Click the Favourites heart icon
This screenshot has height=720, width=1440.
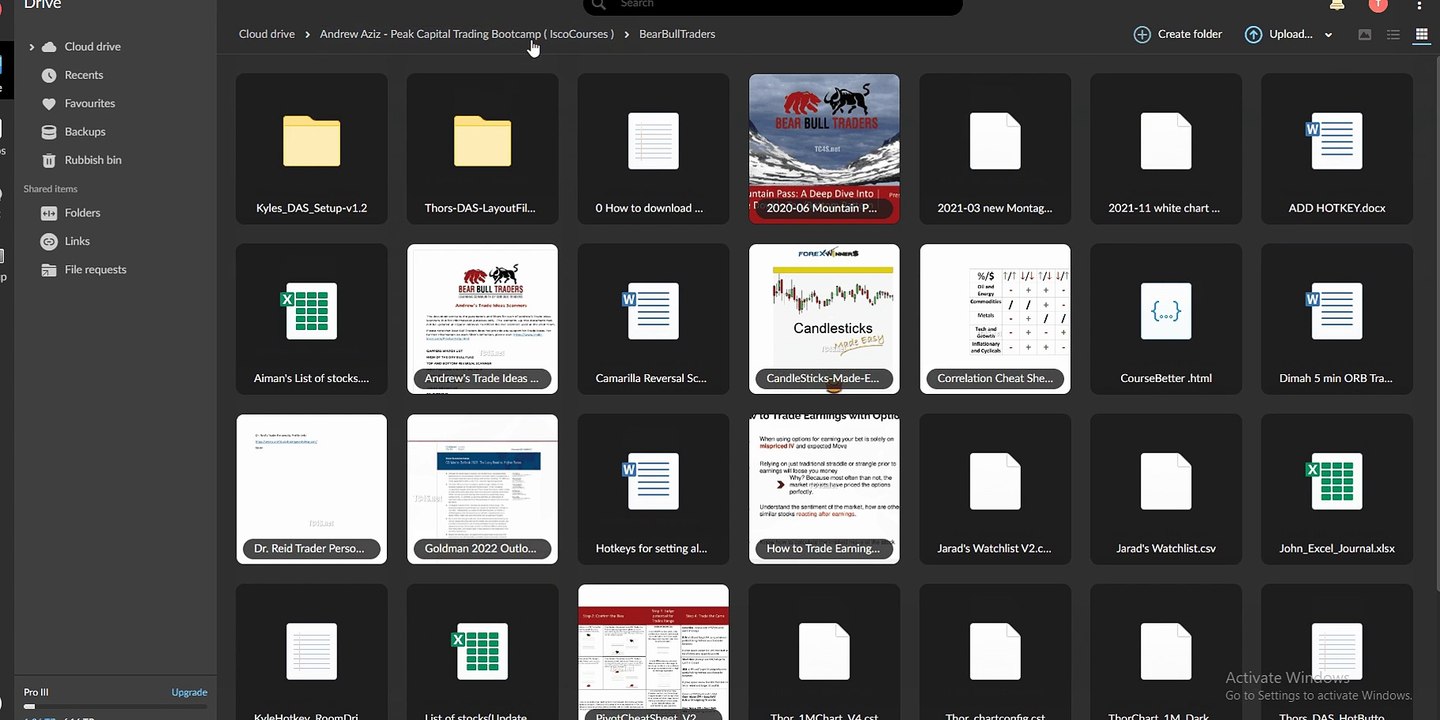(48, 103)
